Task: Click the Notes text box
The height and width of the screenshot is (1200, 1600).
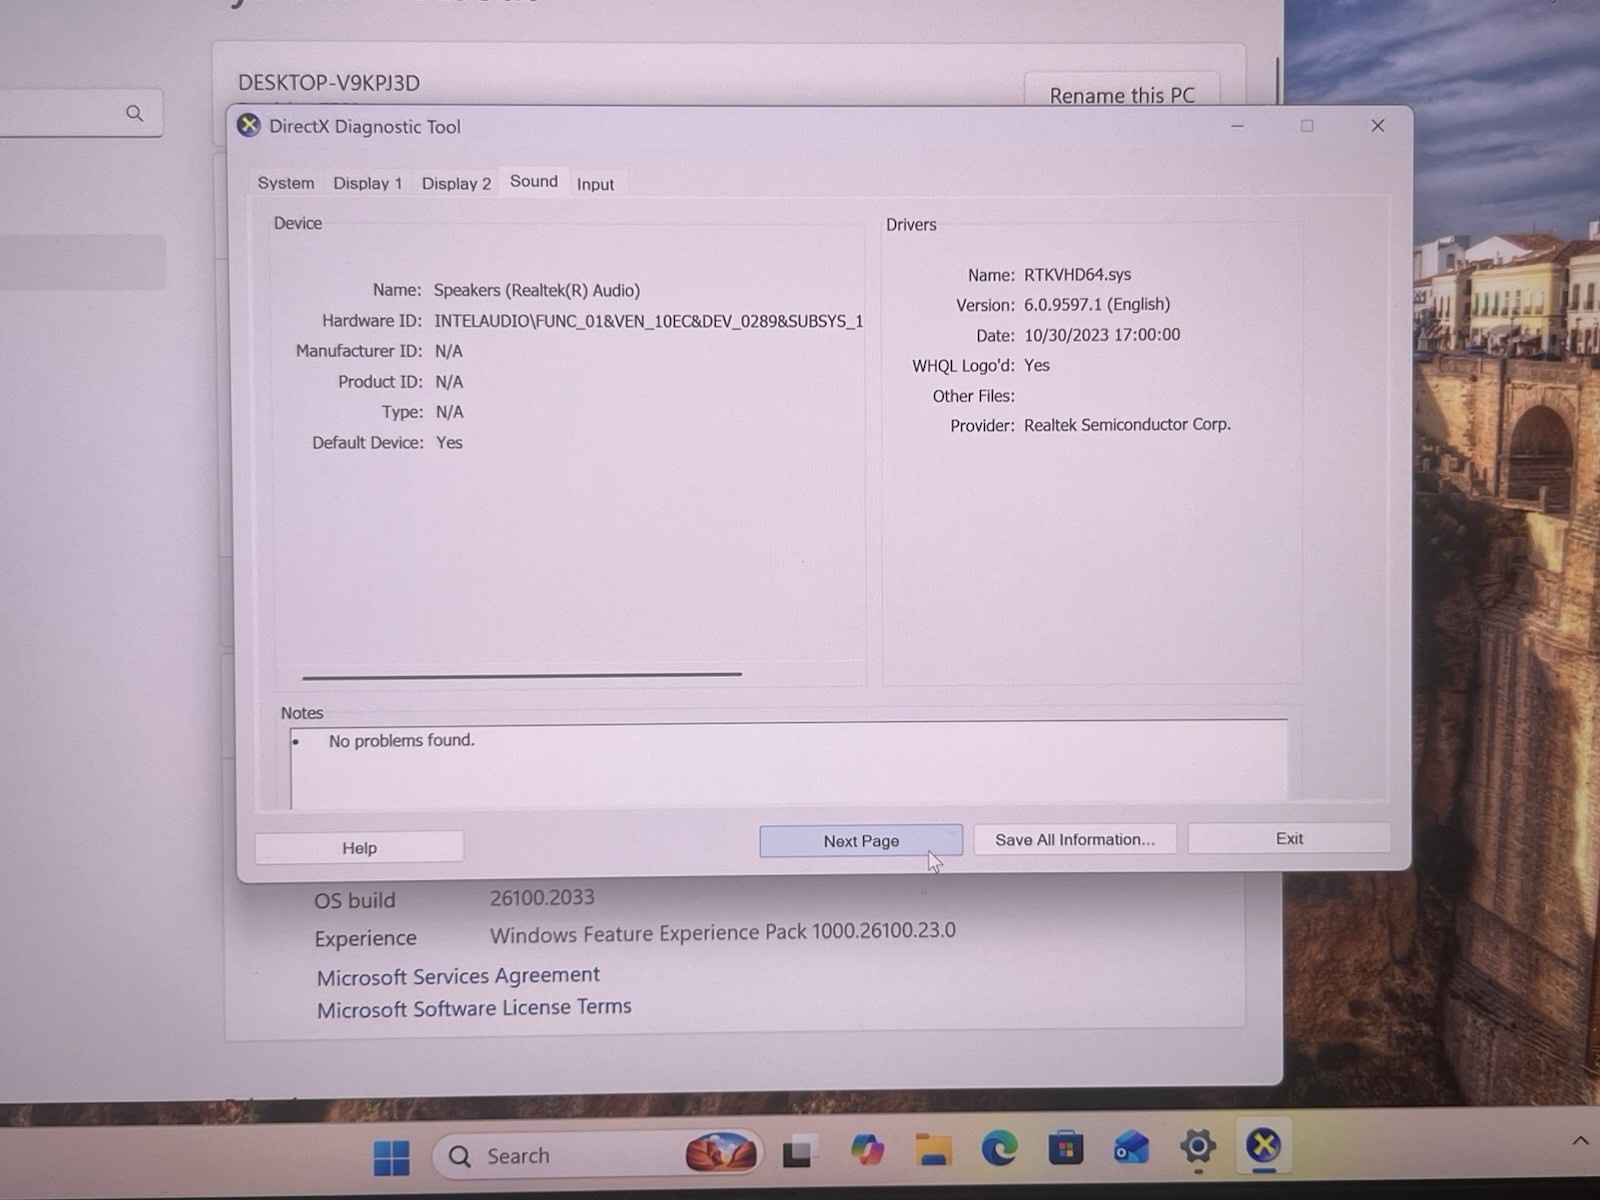Action: pyautogui.click(x=789, y=763)
